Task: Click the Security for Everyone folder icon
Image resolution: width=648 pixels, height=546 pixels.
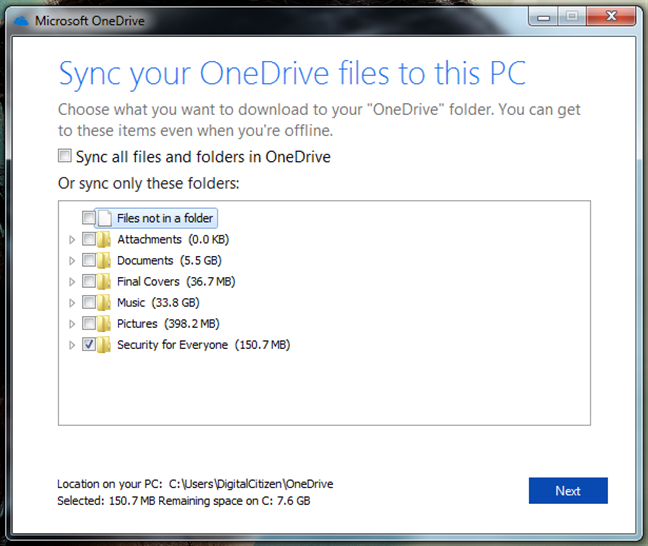Action: coord(104,345)
